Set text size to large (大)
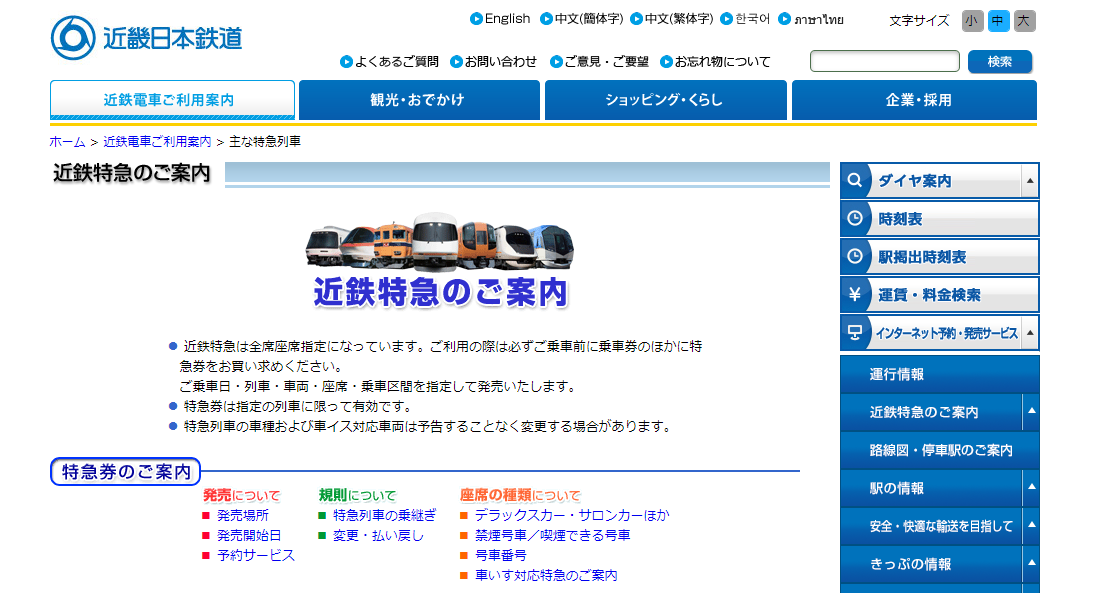Viewport: 1103px width, 593px height. pyautogui.click(x=1024, y=21)
